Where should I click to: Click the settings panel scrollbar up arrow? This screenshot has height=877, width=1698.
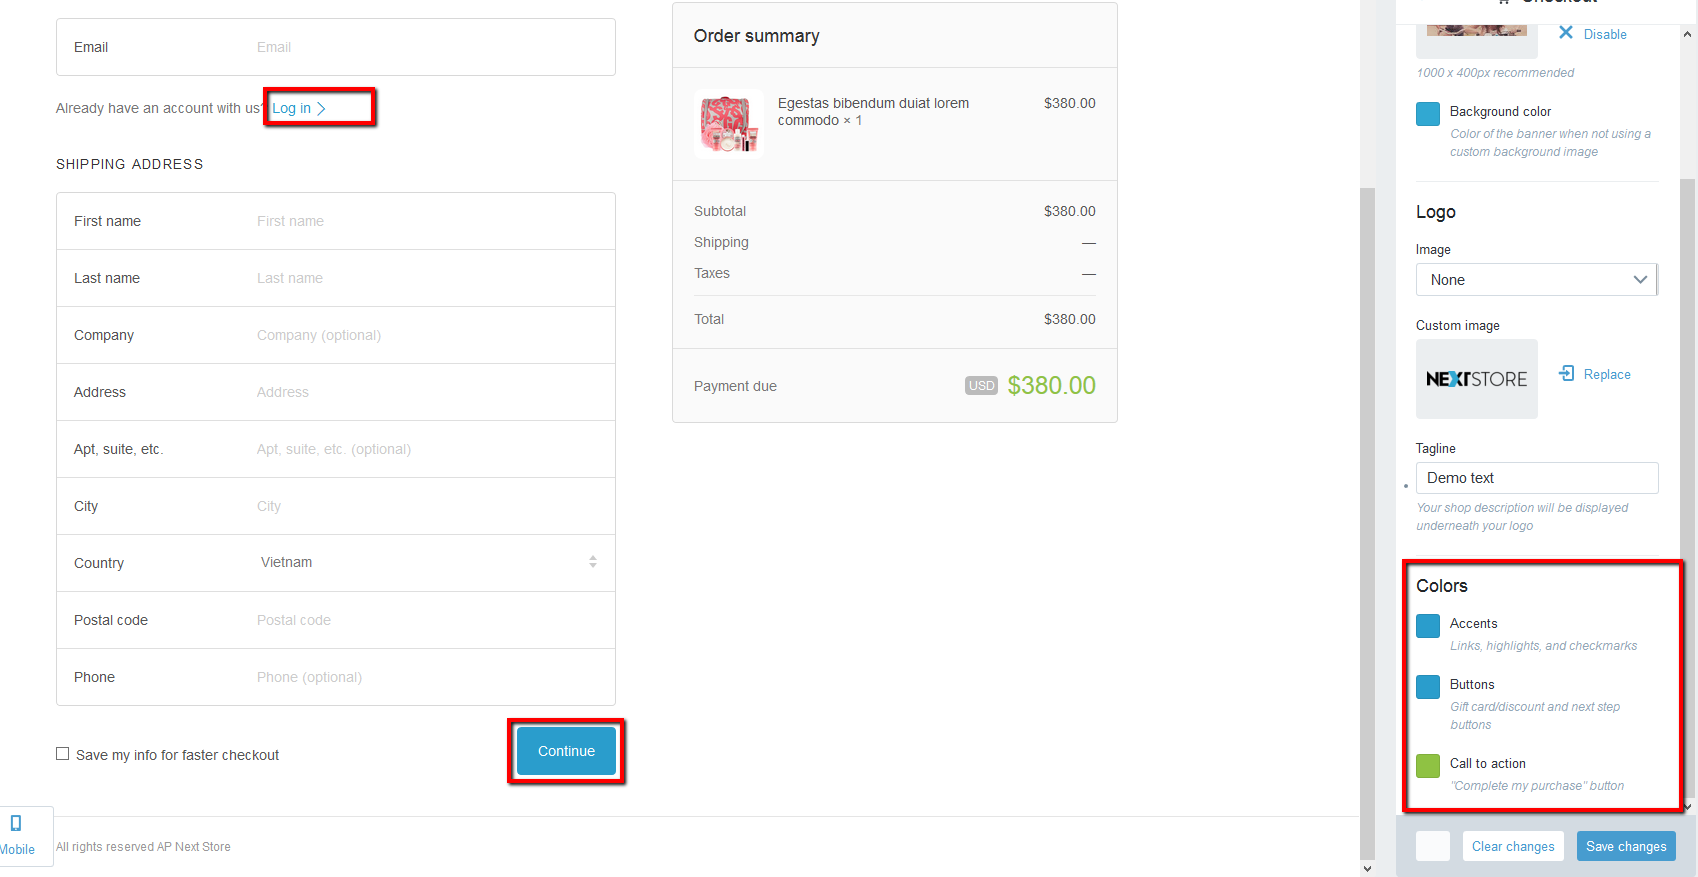[1688, 34]
